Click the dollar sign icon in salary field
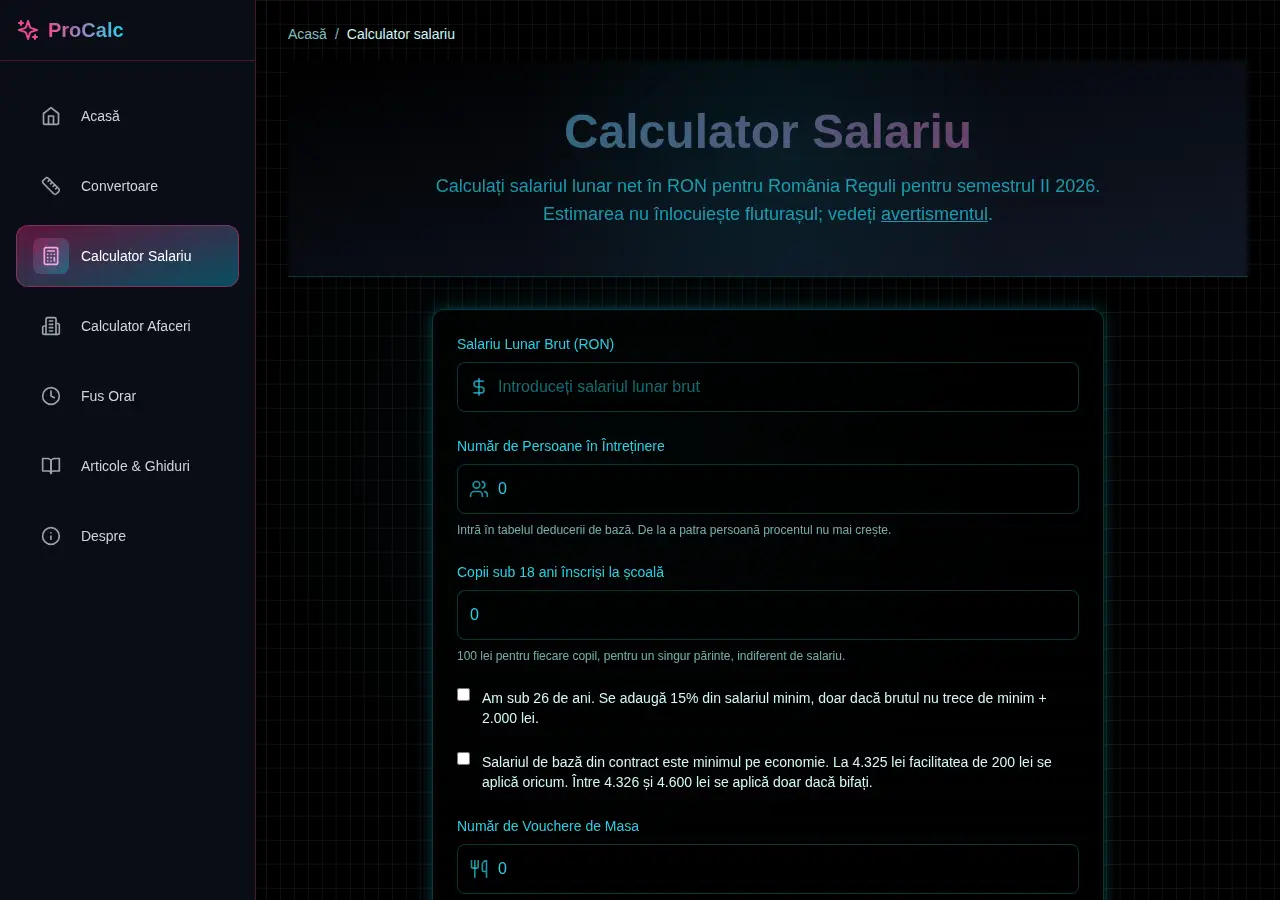The width and height of the screenshot is (1280, 900). coord(479,387)
